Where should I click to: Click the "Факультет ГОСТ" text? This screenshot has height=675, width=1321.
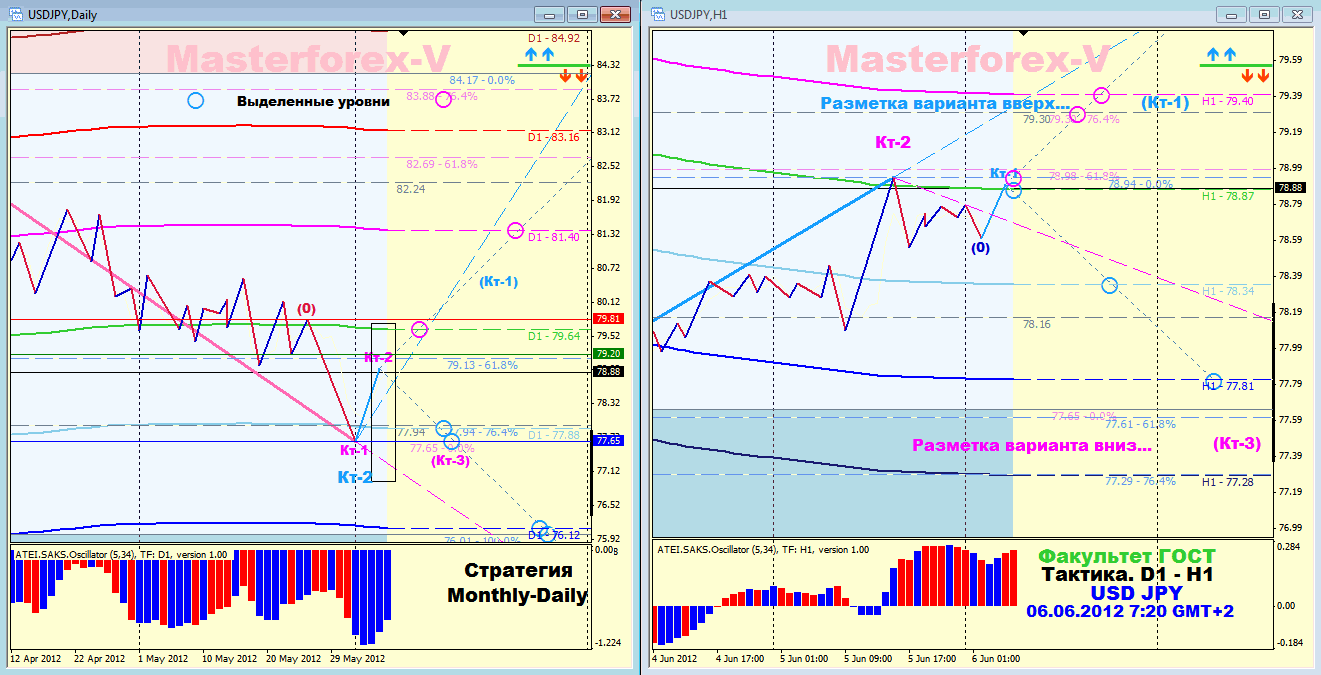pyautogui.click(x=1127, y=556)
